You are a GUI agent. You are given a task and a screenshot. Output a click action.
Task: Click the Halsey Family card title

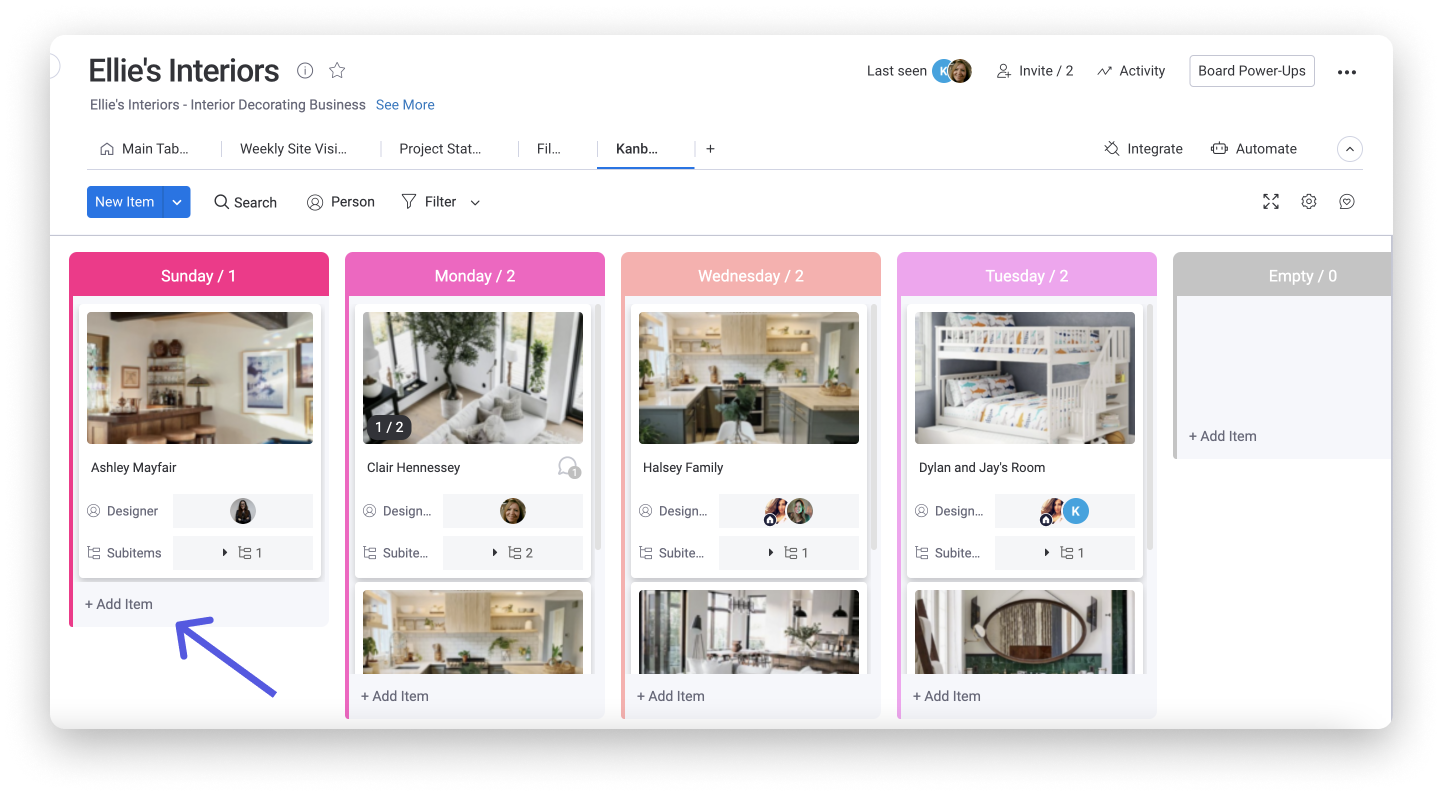(x=683, y=467)
